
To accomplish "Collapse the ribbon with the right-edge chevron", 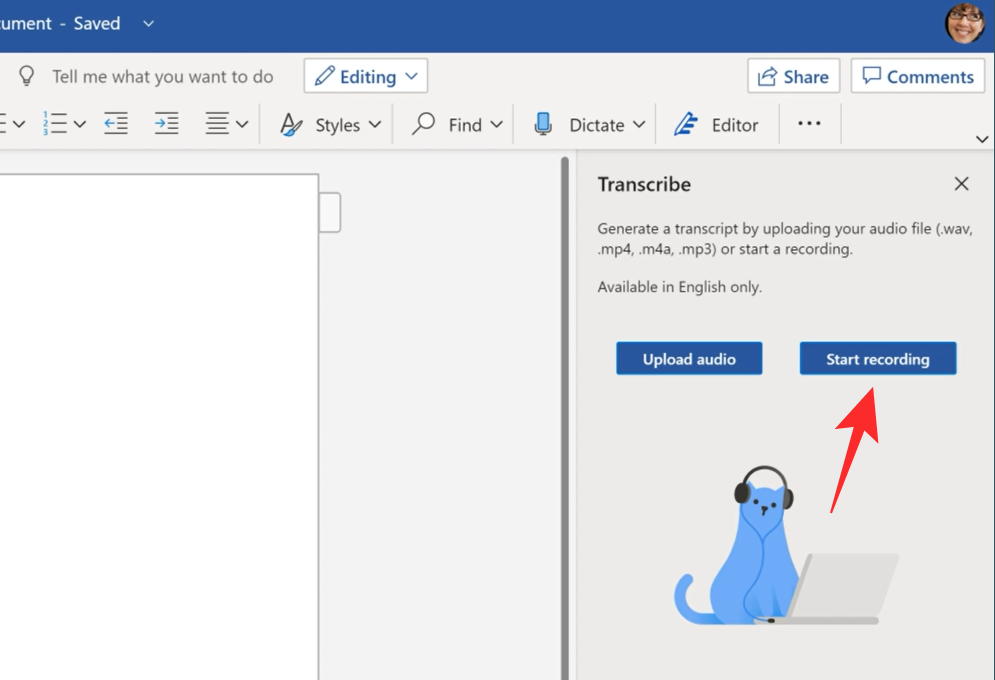I will [x=982, y=139].
